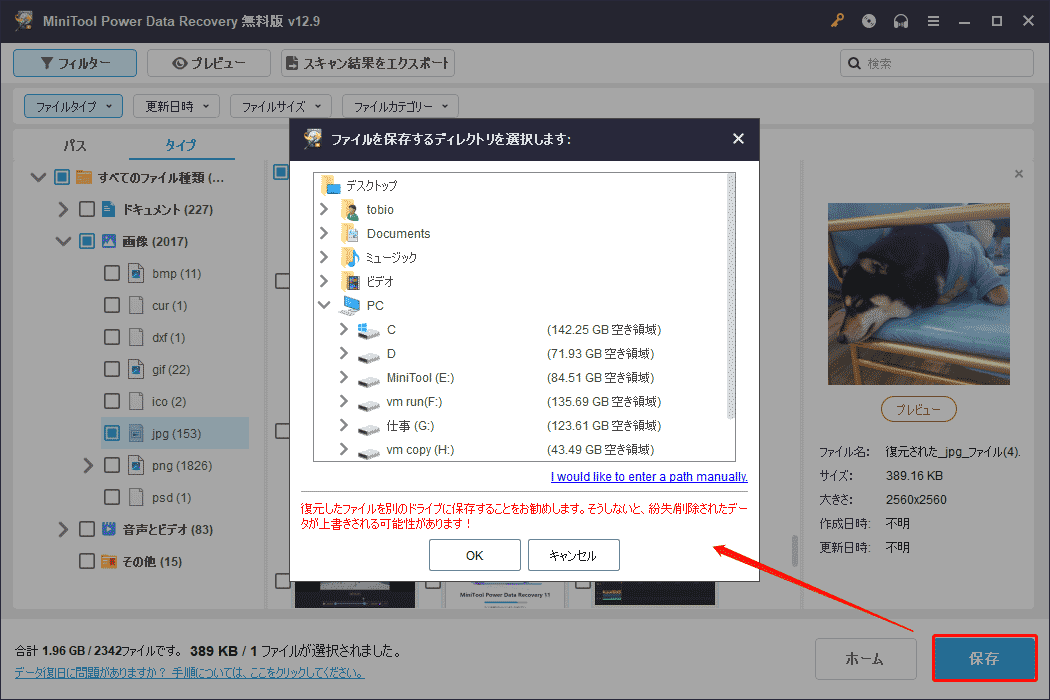Open the ファイルタイプ filter dropdown
Image resolution: width=1050 pixels, height=700 pixels.
point(74,106)
